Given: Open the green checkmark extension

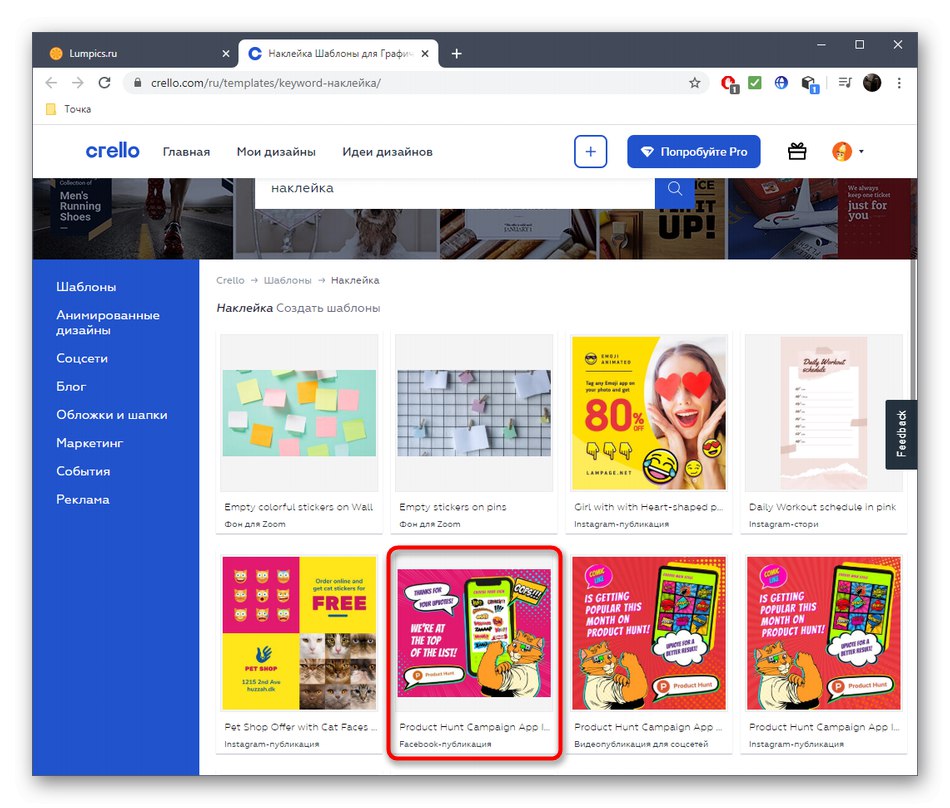Looking at the screenshot, I should pos(754,82).
